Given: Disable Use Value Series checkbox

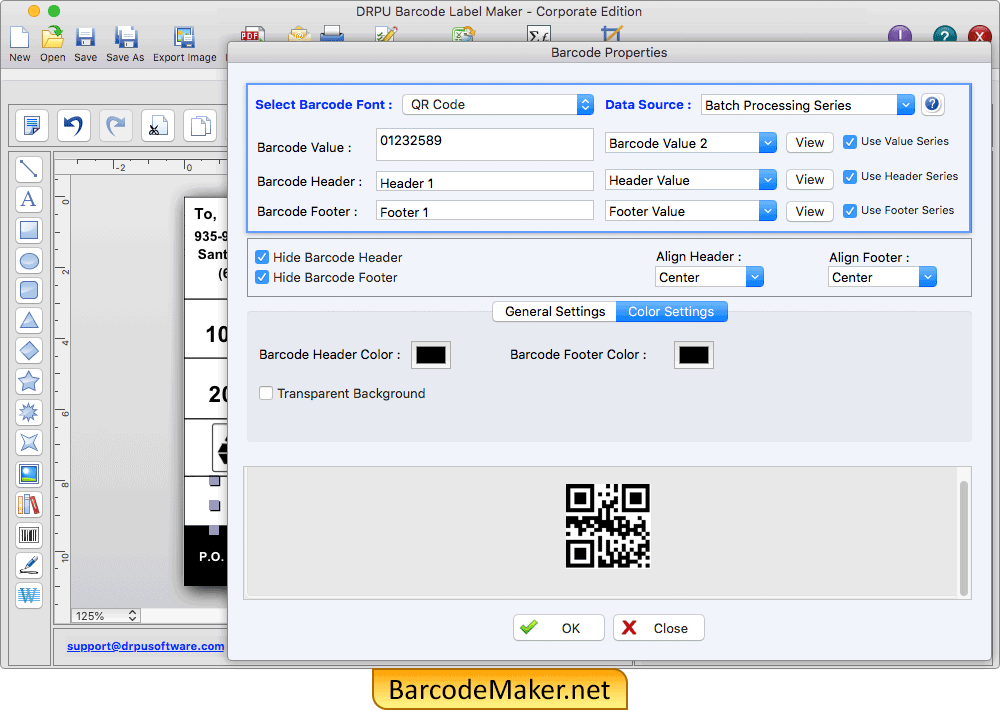Looking at the screenshot, I should (849, 142).
